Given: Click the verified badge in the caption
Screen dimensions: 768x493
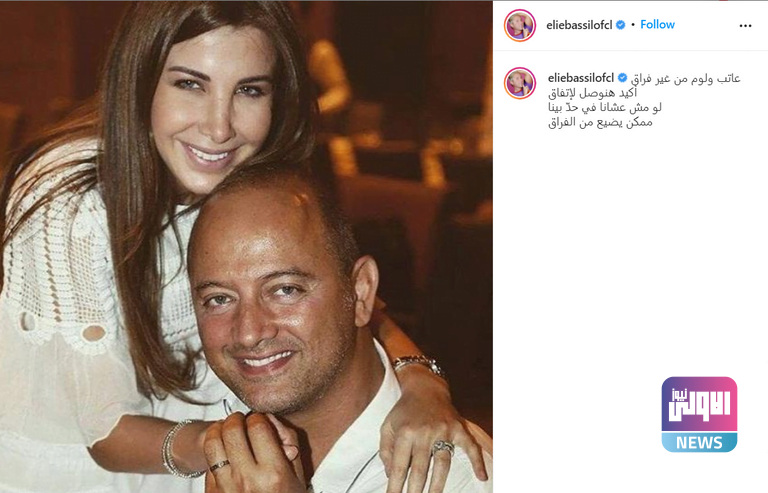Looking at the screenshot, I should [622, 78].
